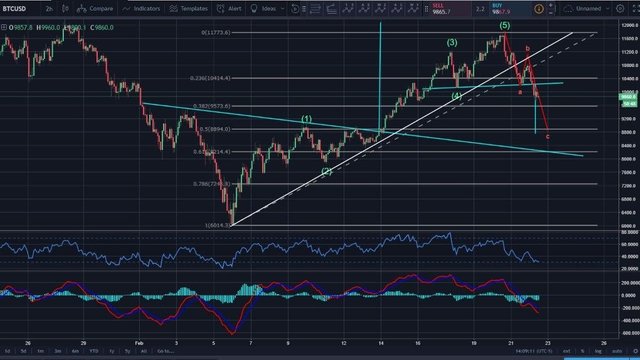Click the Unnamed layout name

pyautogui.click(x=588, y=9)
